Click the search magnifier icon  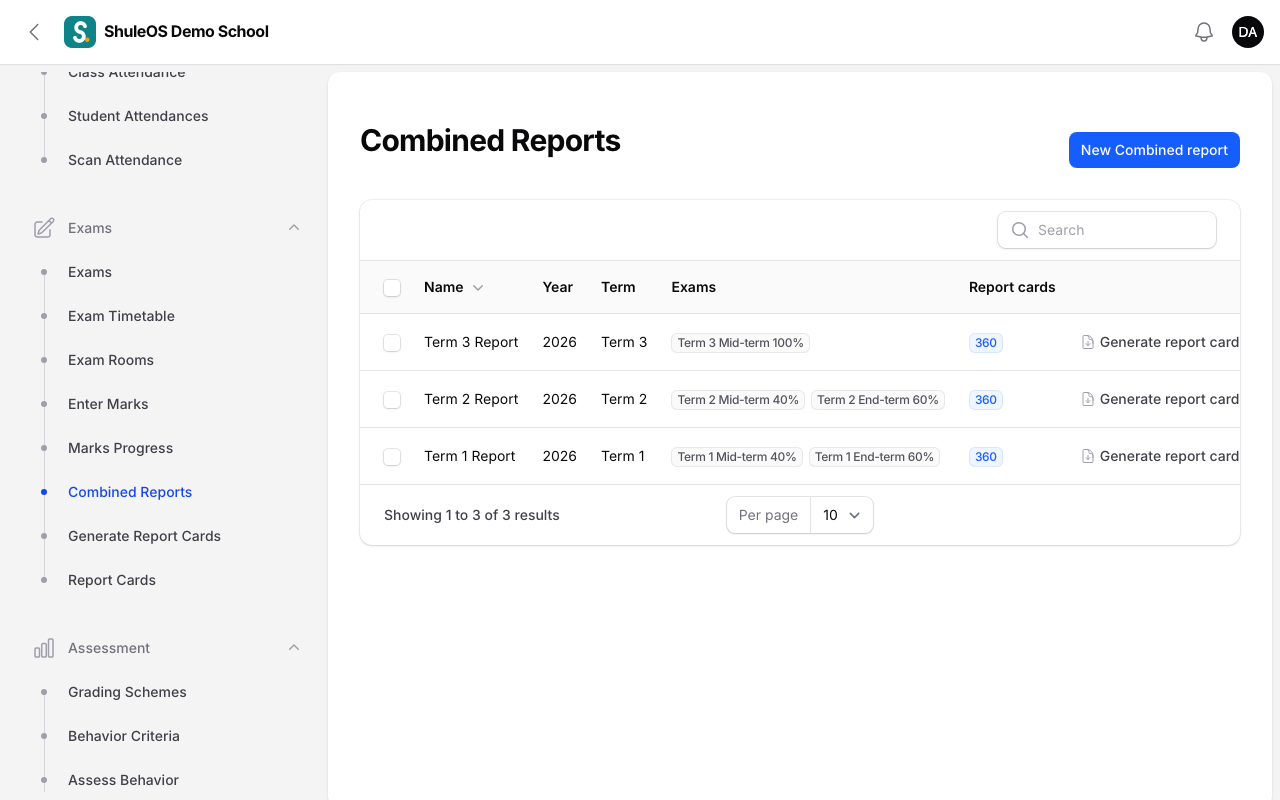[x=1020, y=230]
